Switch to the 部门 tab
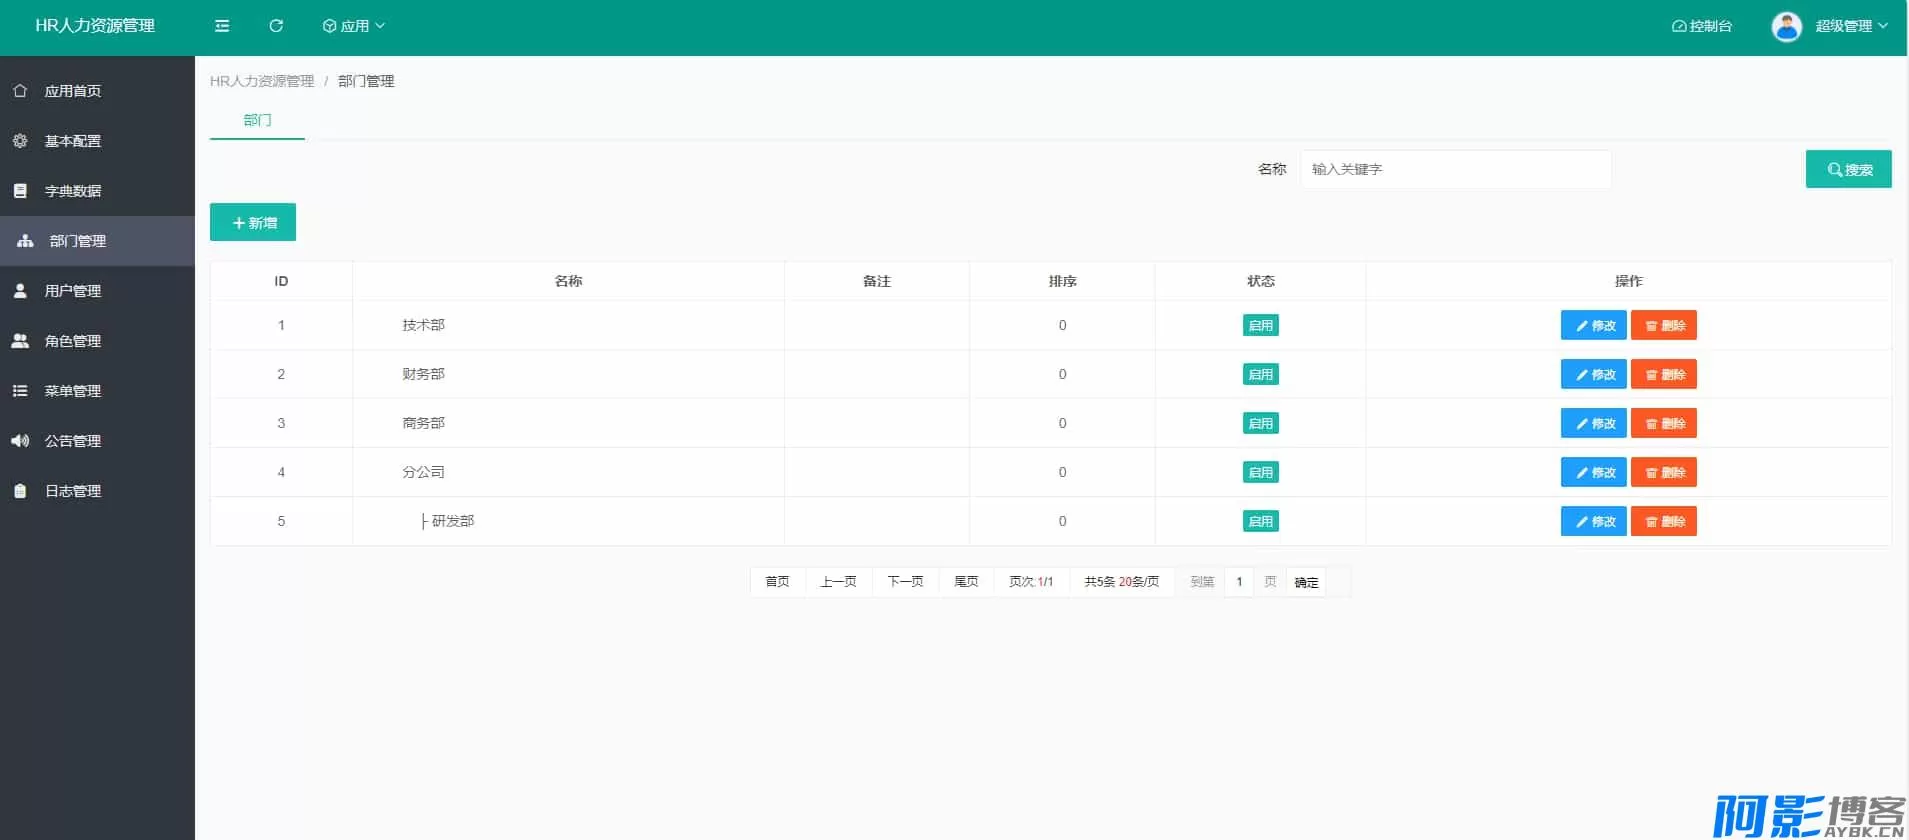This screenshot has width=1909, height=840. pos(257,120)
